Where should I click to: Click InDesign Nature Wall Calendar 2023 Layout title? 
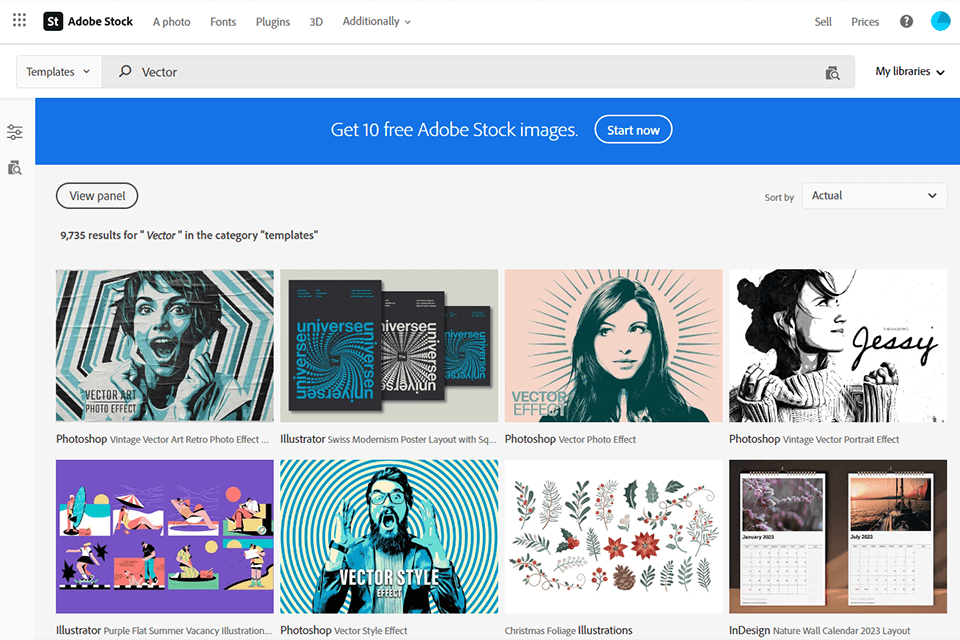click(819, 630)
